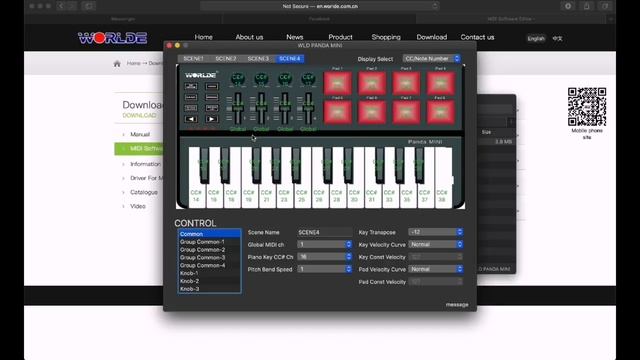640x360 pixels.
Task: Click the white piano key labeled CC# 30
Action: 354,196
